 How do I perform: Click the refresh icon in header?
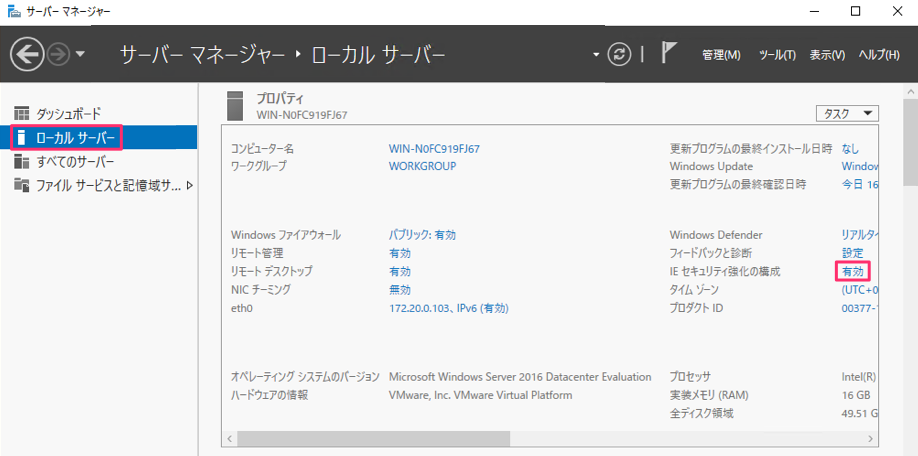(x=619, y=54)
